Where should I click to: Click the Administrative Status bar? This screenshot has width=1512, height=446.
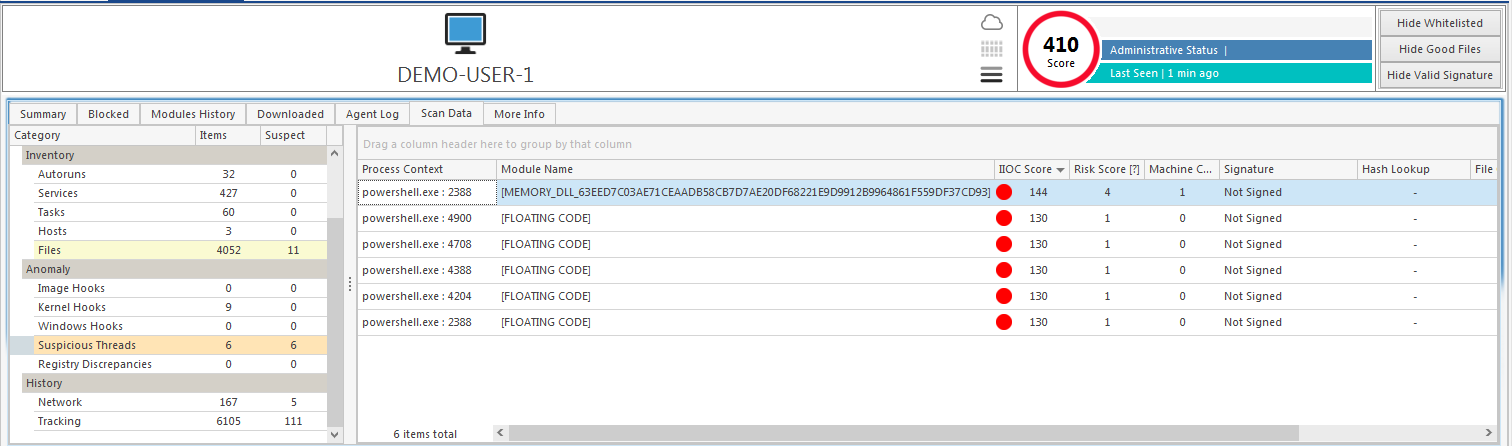click(1236, 50)
